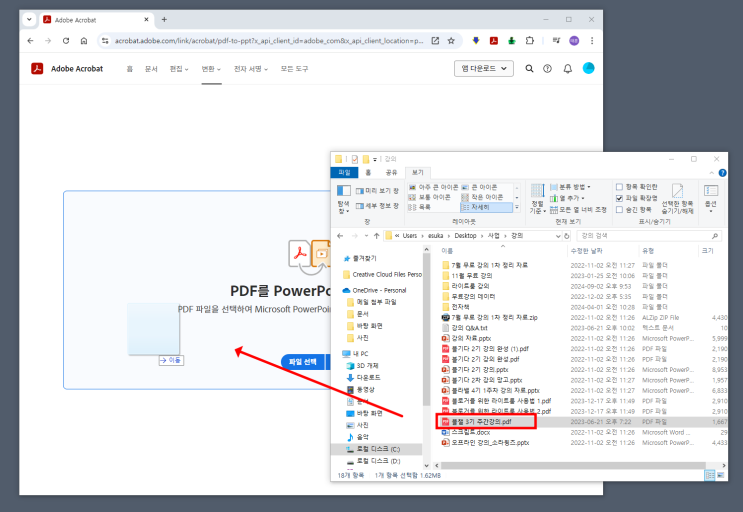Refresh the Explorer folder view

[x=567, y=235]
